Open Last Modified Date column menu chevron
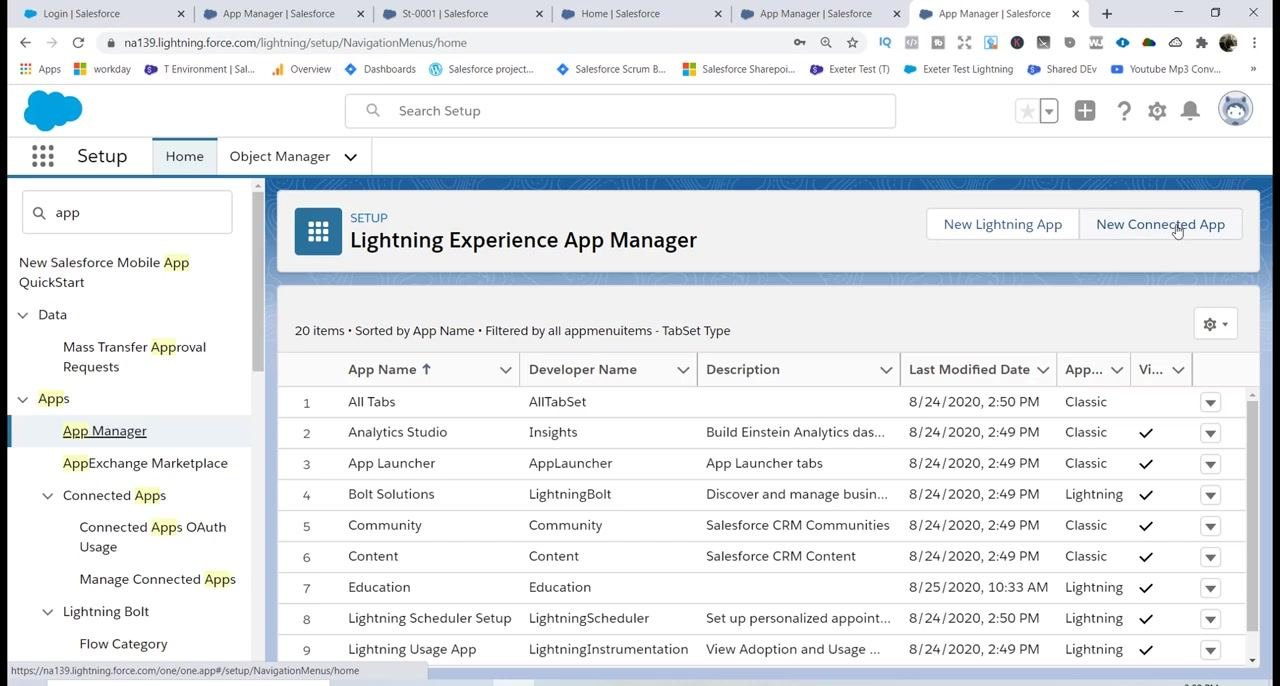 point(1043,370)
